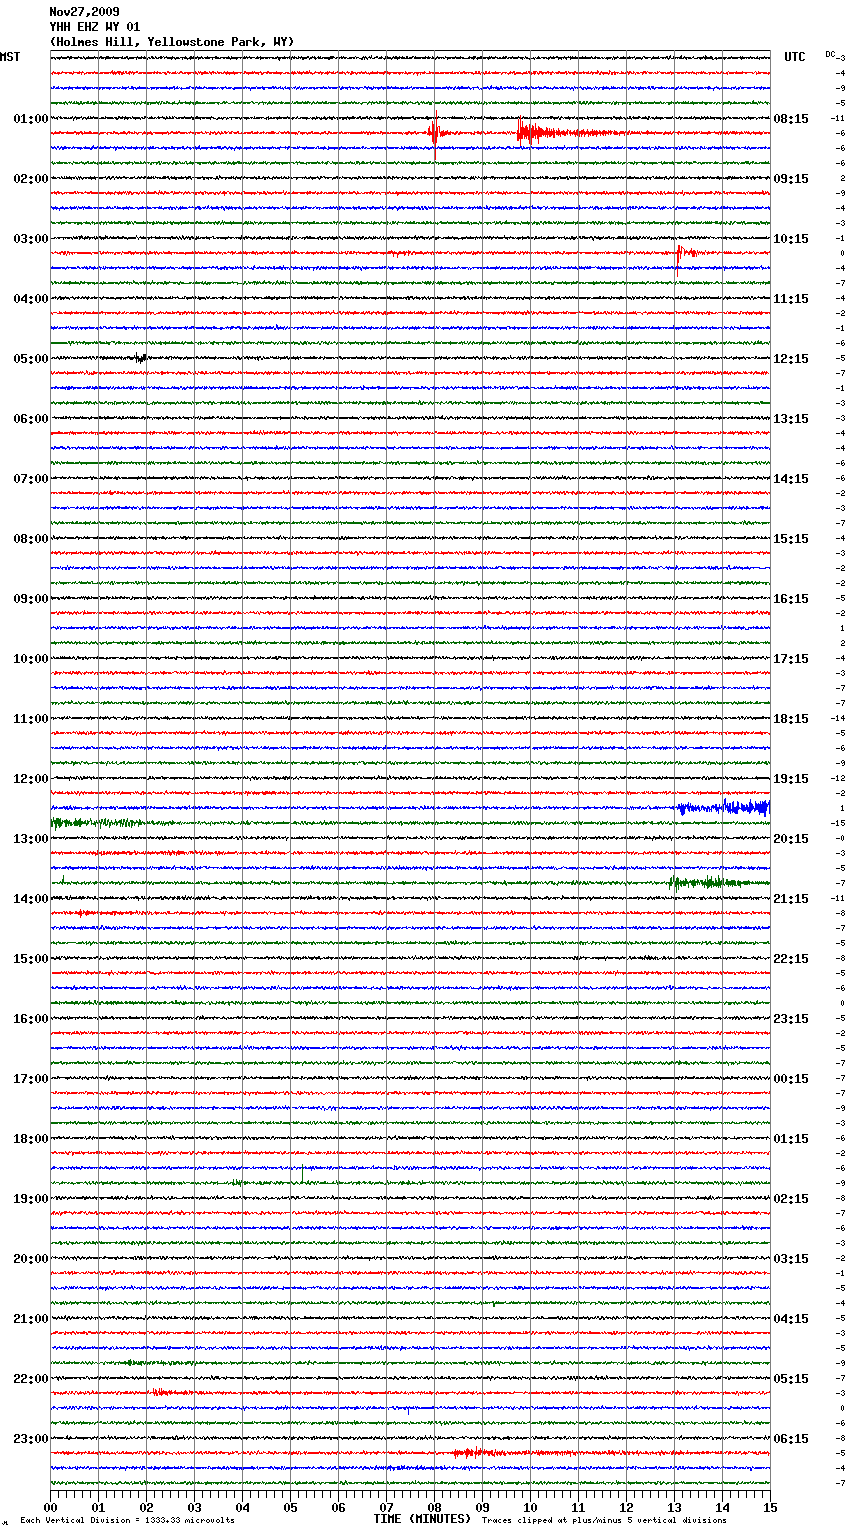Click the 04:15 UTC time label
Viewport: 850px width, 1534px height.
pyautogui.click(x=791, y=1319)
